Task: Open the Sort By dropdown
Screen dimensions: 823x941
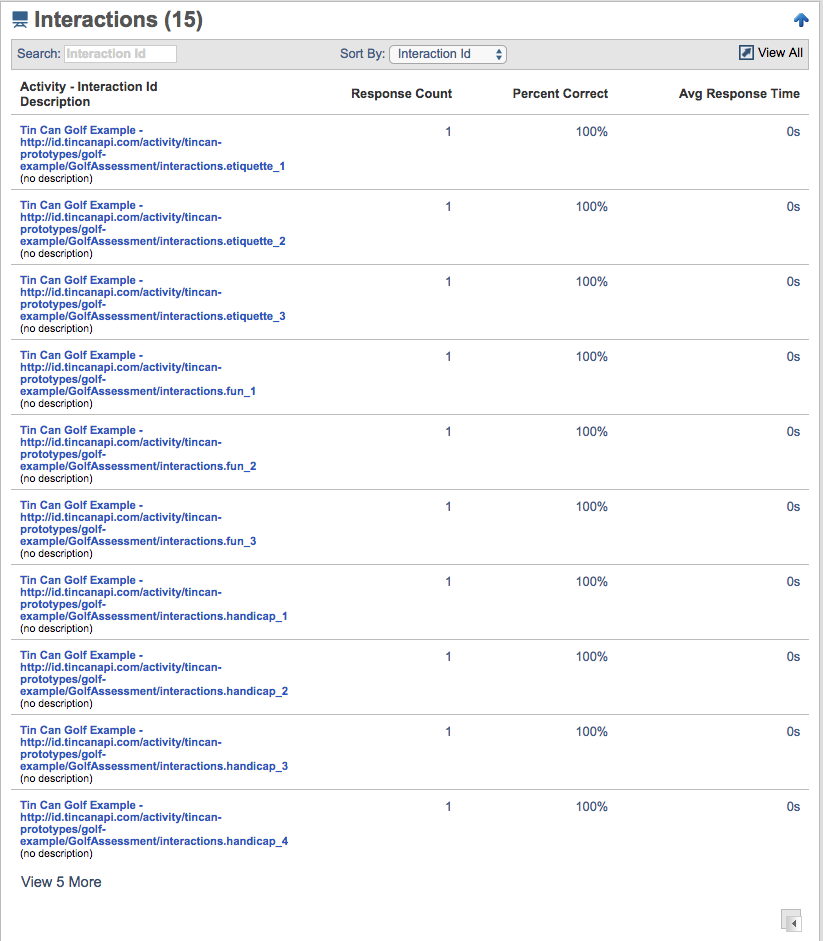Action: point(448,54)
